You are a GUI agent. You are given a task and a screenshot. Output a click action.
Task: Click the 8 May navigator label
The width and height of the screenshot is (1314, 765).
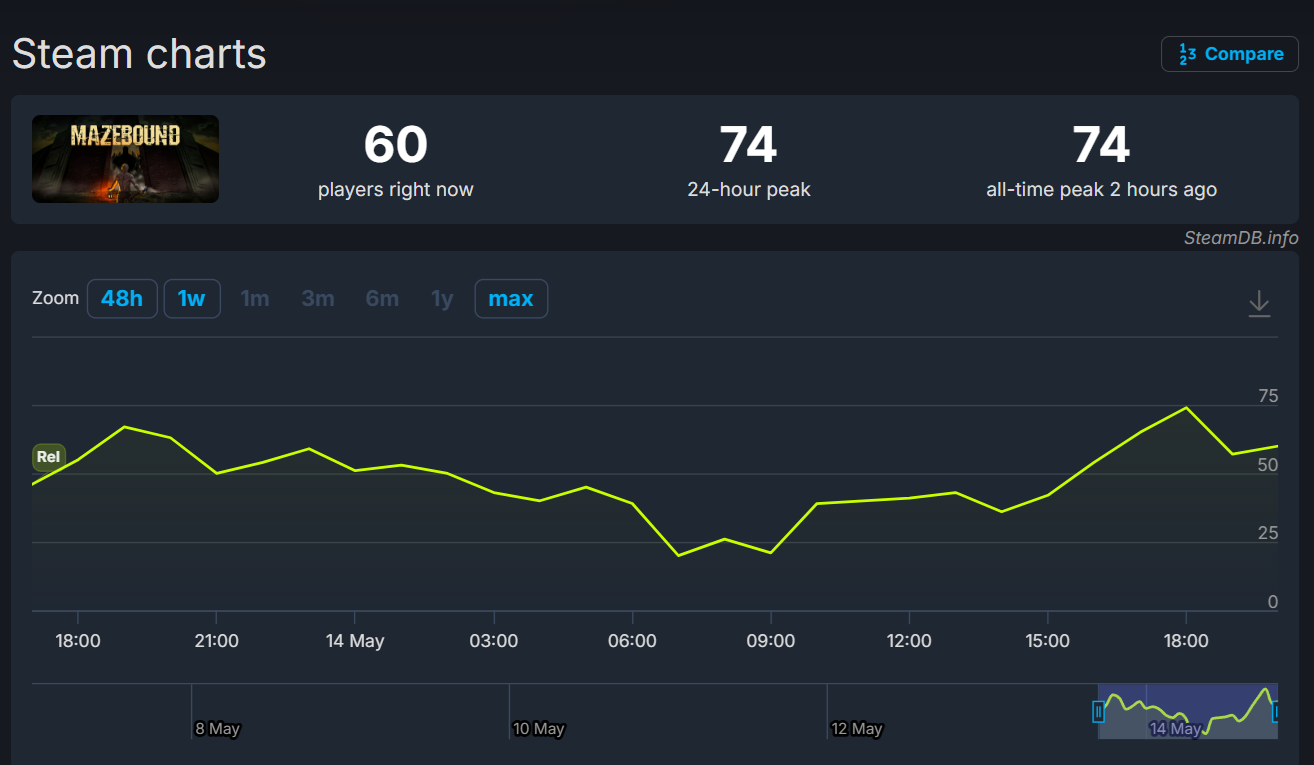pos(217,729)
